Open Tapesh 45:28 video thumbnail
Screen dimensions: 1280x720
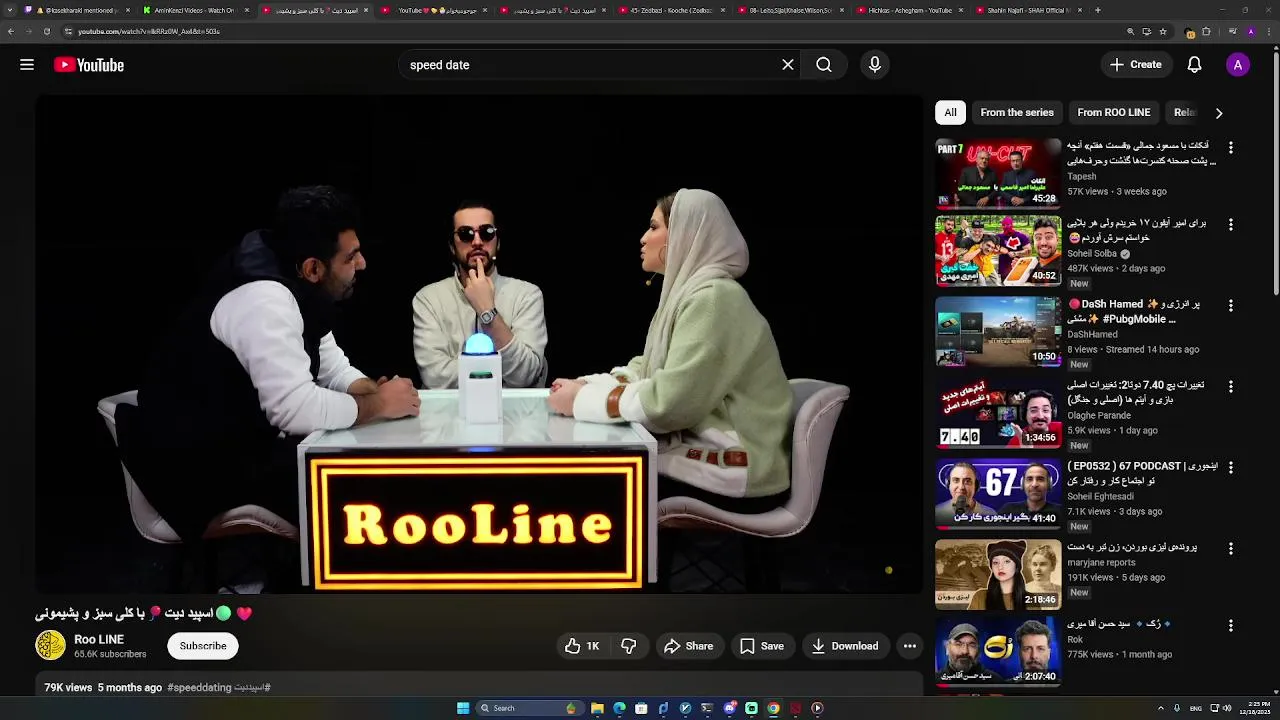998,173
